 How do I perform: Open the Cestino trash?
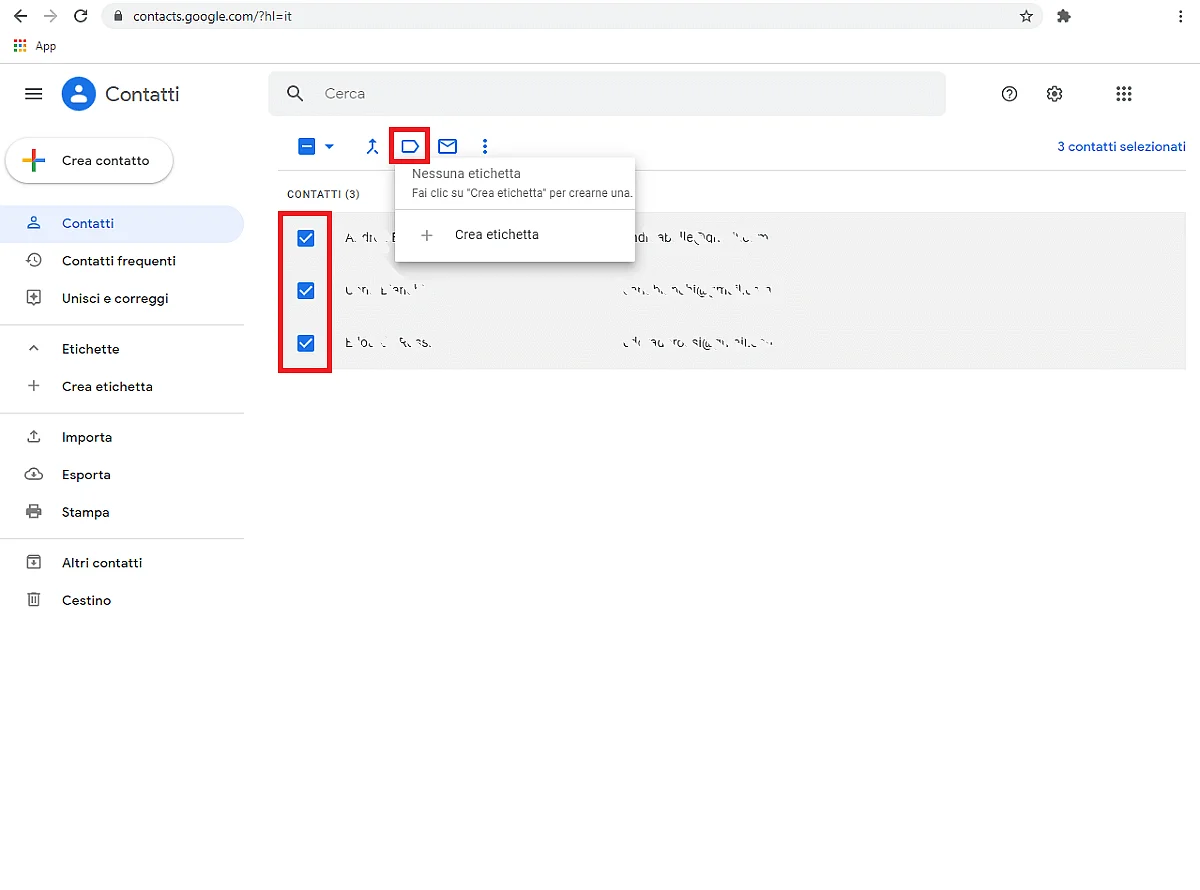point(122,600)
